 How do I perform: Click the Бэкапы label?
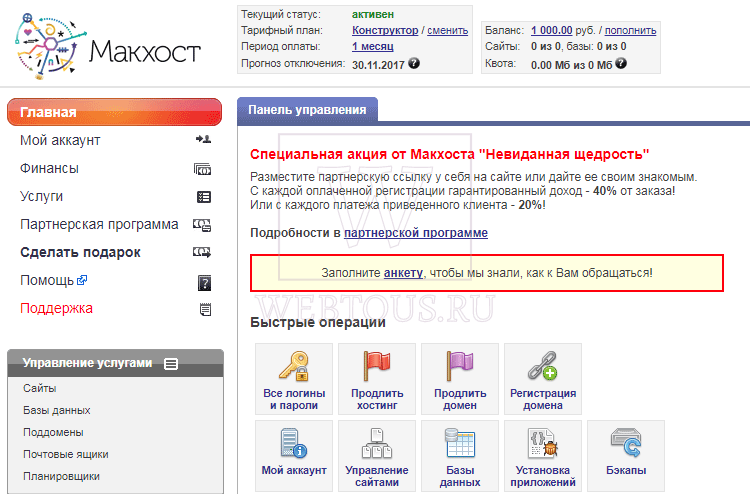click(x=626, y=470)
